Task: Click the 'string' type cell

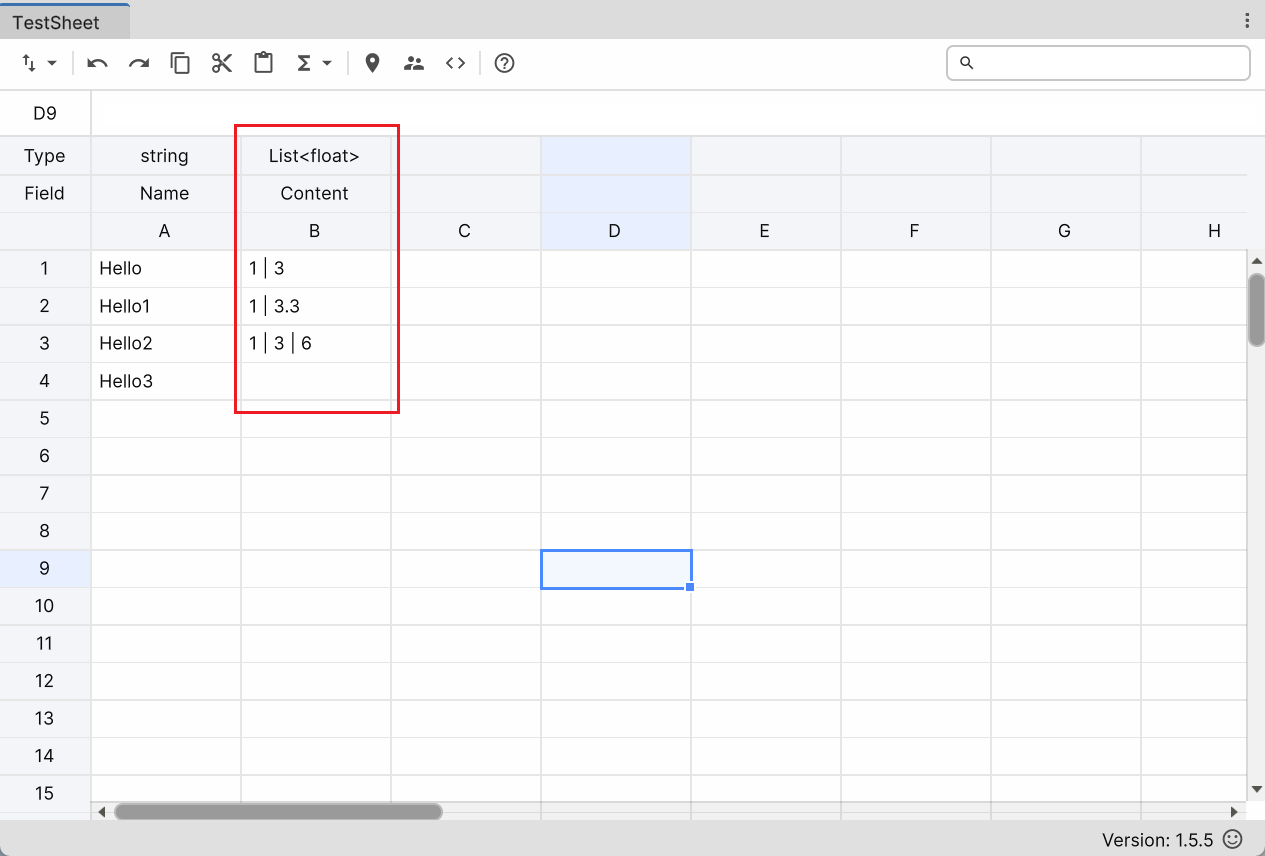Action: tap(165, 156)
